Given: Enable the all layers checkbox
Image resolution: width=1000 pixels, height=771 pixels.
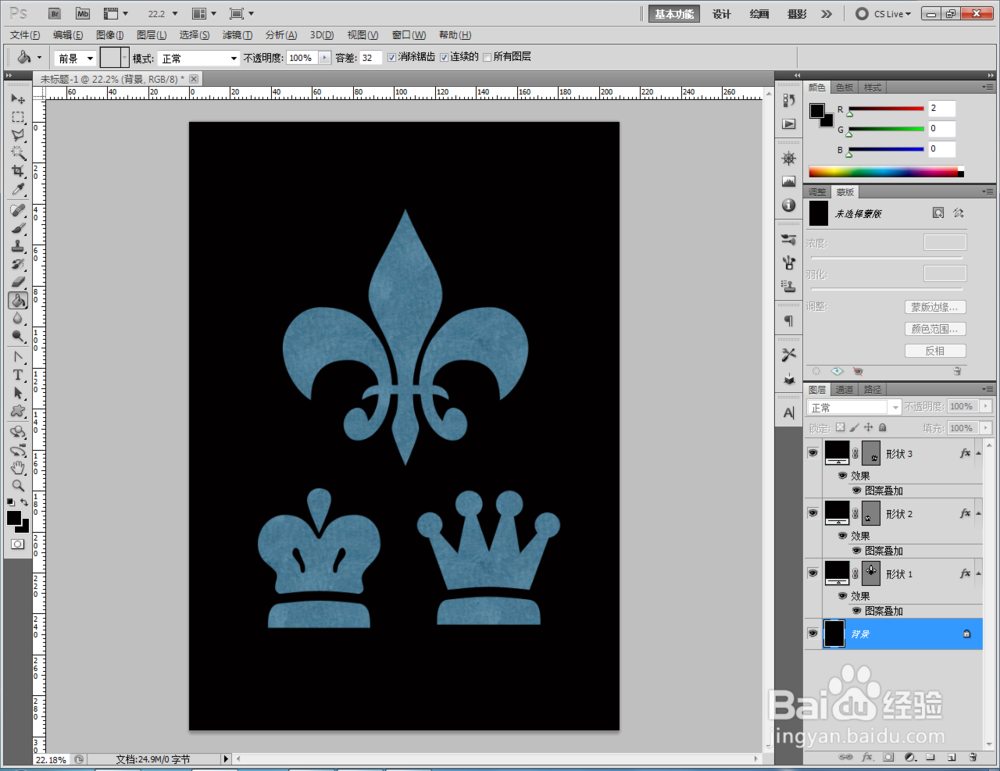Looking at the screenshot, I should [x=487, y=57].
